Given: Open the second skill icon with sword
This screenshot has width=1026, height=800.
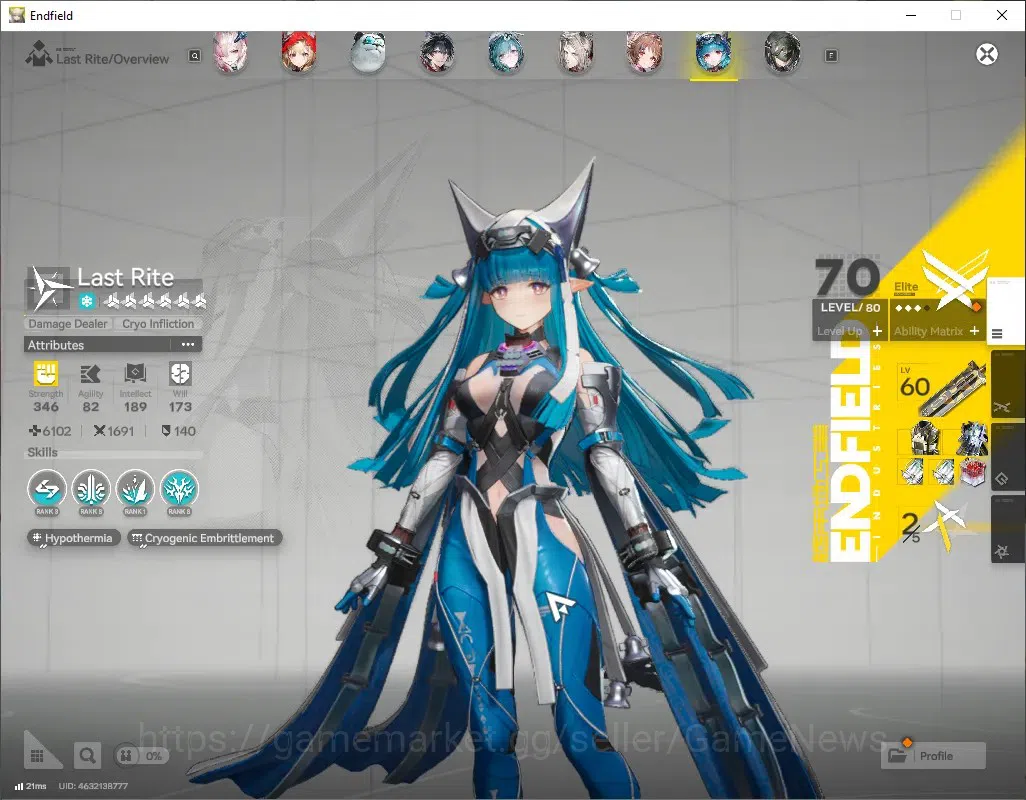Looking at the screenshot, I should pyautogui.click(x=91, y=489).
